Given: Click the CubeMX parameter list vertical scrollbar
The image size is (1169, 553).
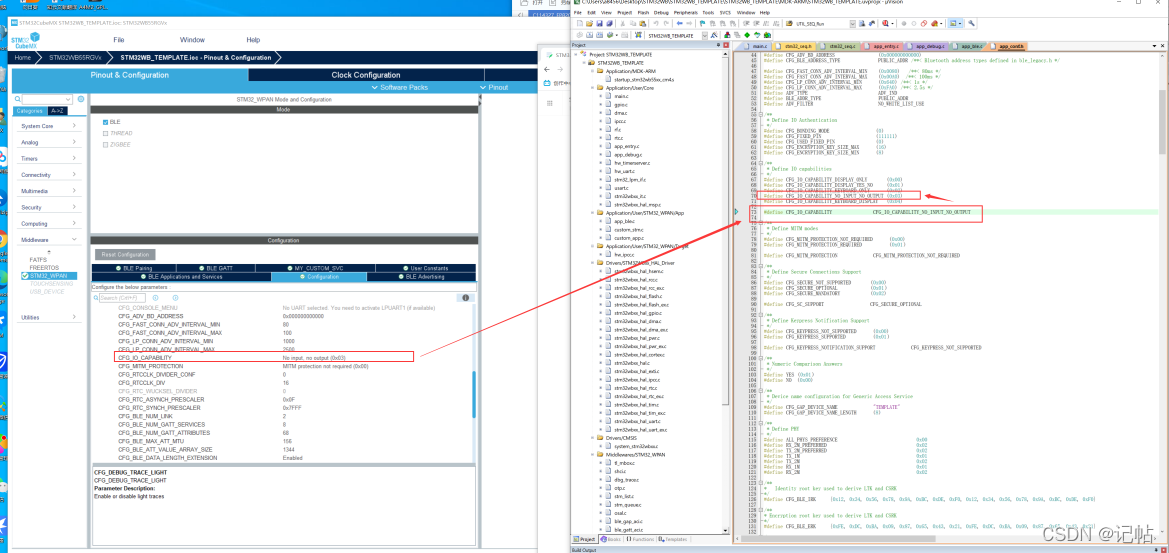Looking at the screenshot, I should coord(473,392).
